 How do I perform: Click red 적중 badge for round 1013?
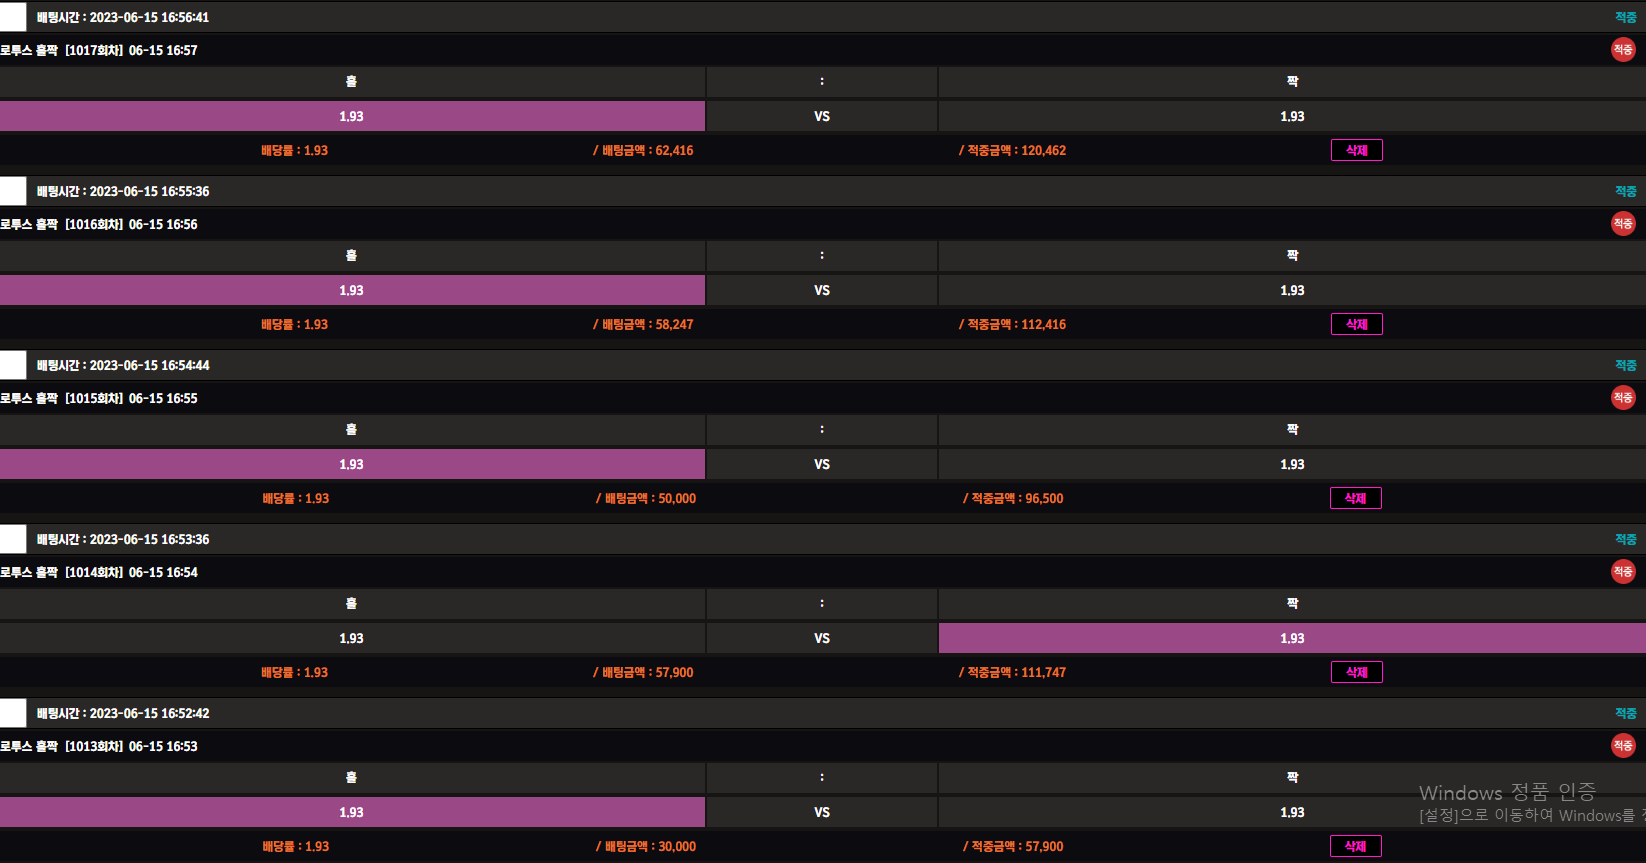coord(1623,746)
